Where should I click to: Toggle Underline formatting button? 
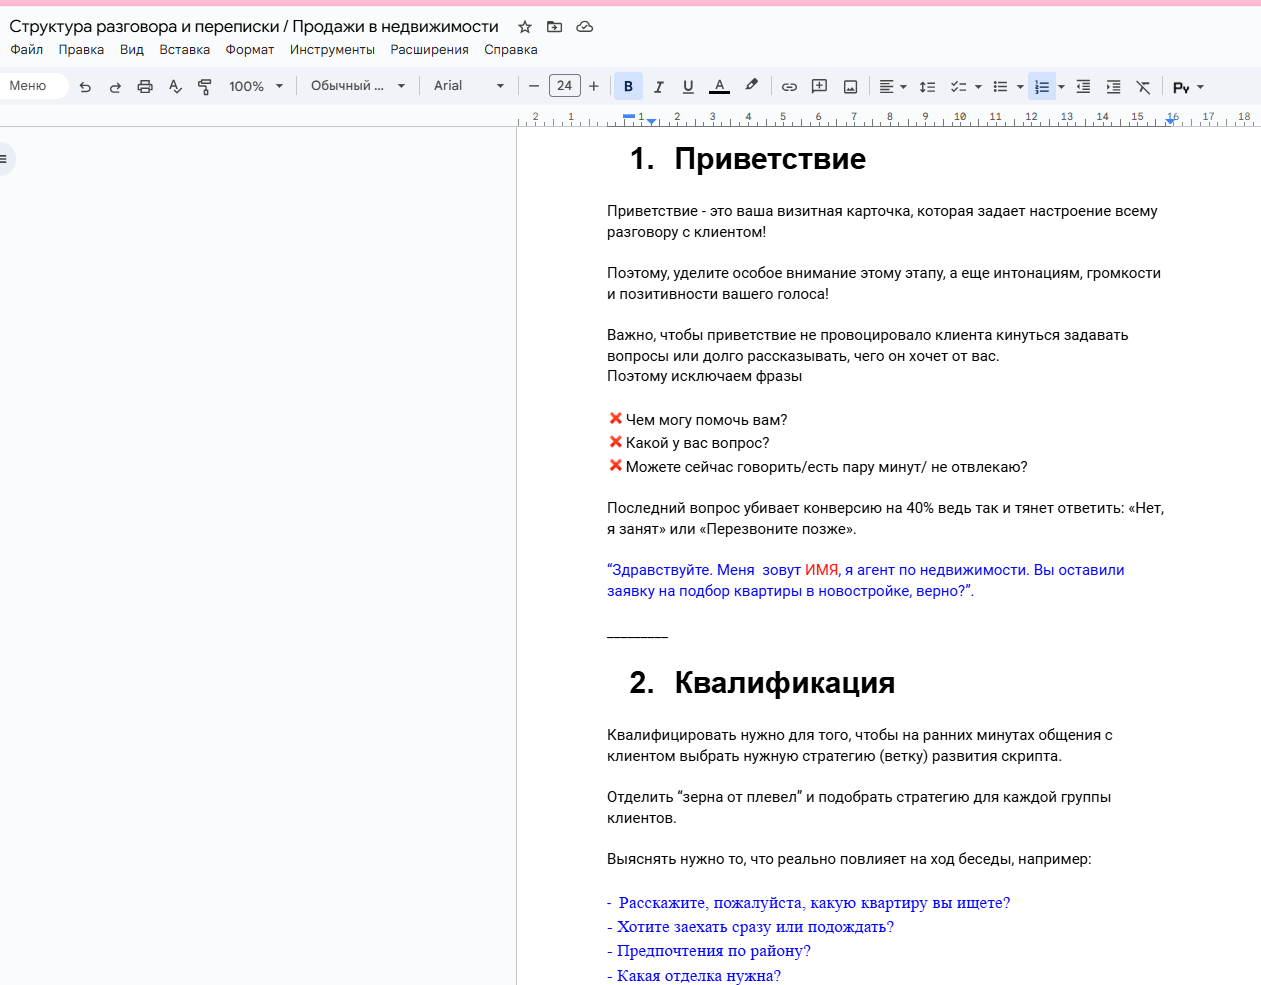tap(688, 87)
